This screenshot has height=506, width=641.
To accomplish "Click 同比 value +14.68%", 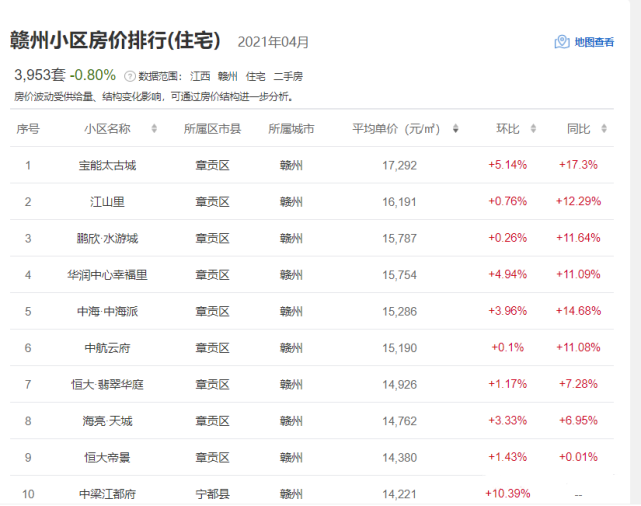I will (x=578, y=311).
